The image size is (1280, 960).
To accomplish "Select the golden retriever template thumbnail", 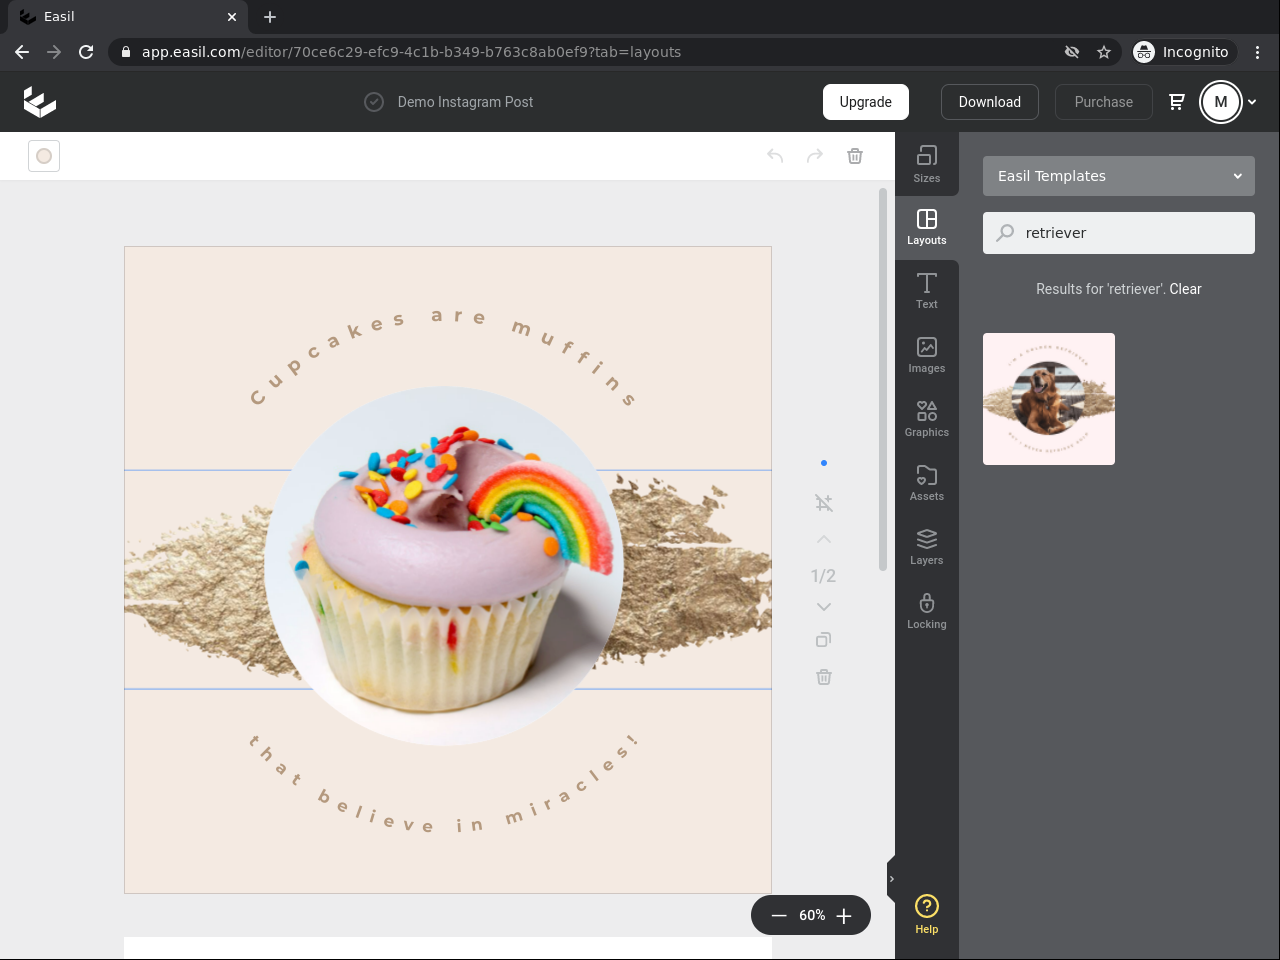I will (1049, 399).
